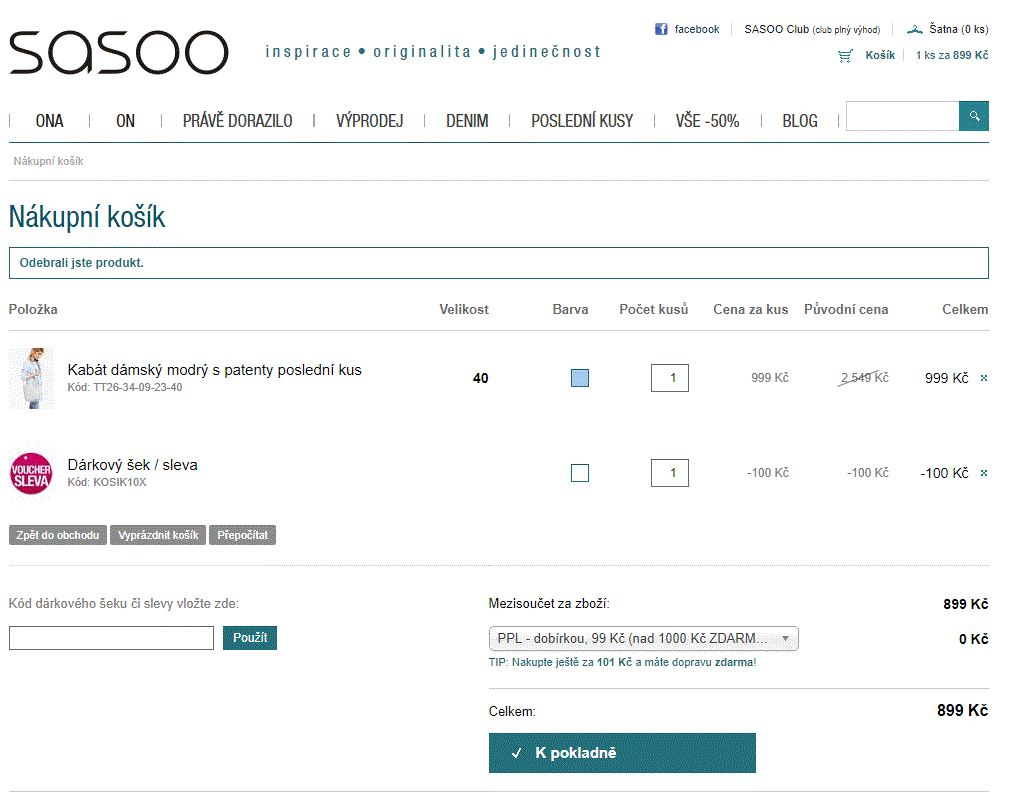Open the ONA menu
The height and width of the screenshot is (792, 1015).
49,121
